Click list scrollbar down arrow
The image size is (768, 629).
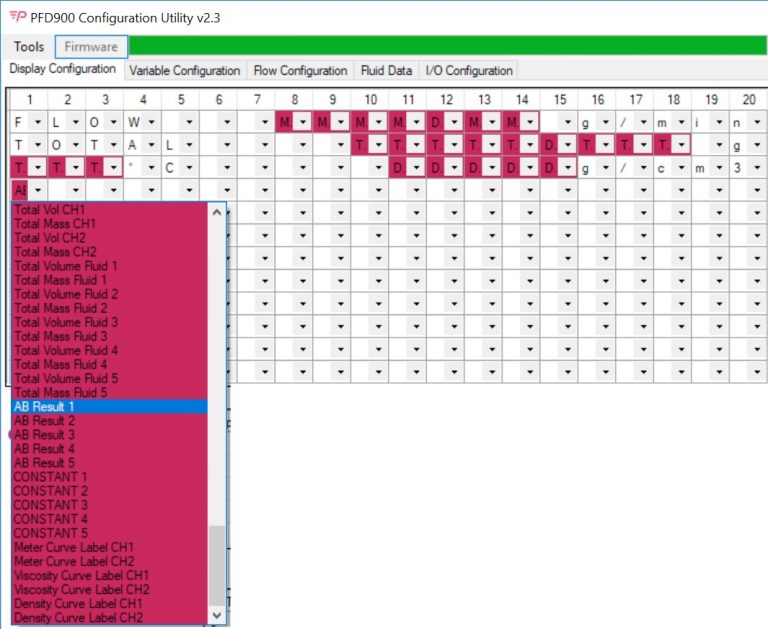[x=217, y=615]
